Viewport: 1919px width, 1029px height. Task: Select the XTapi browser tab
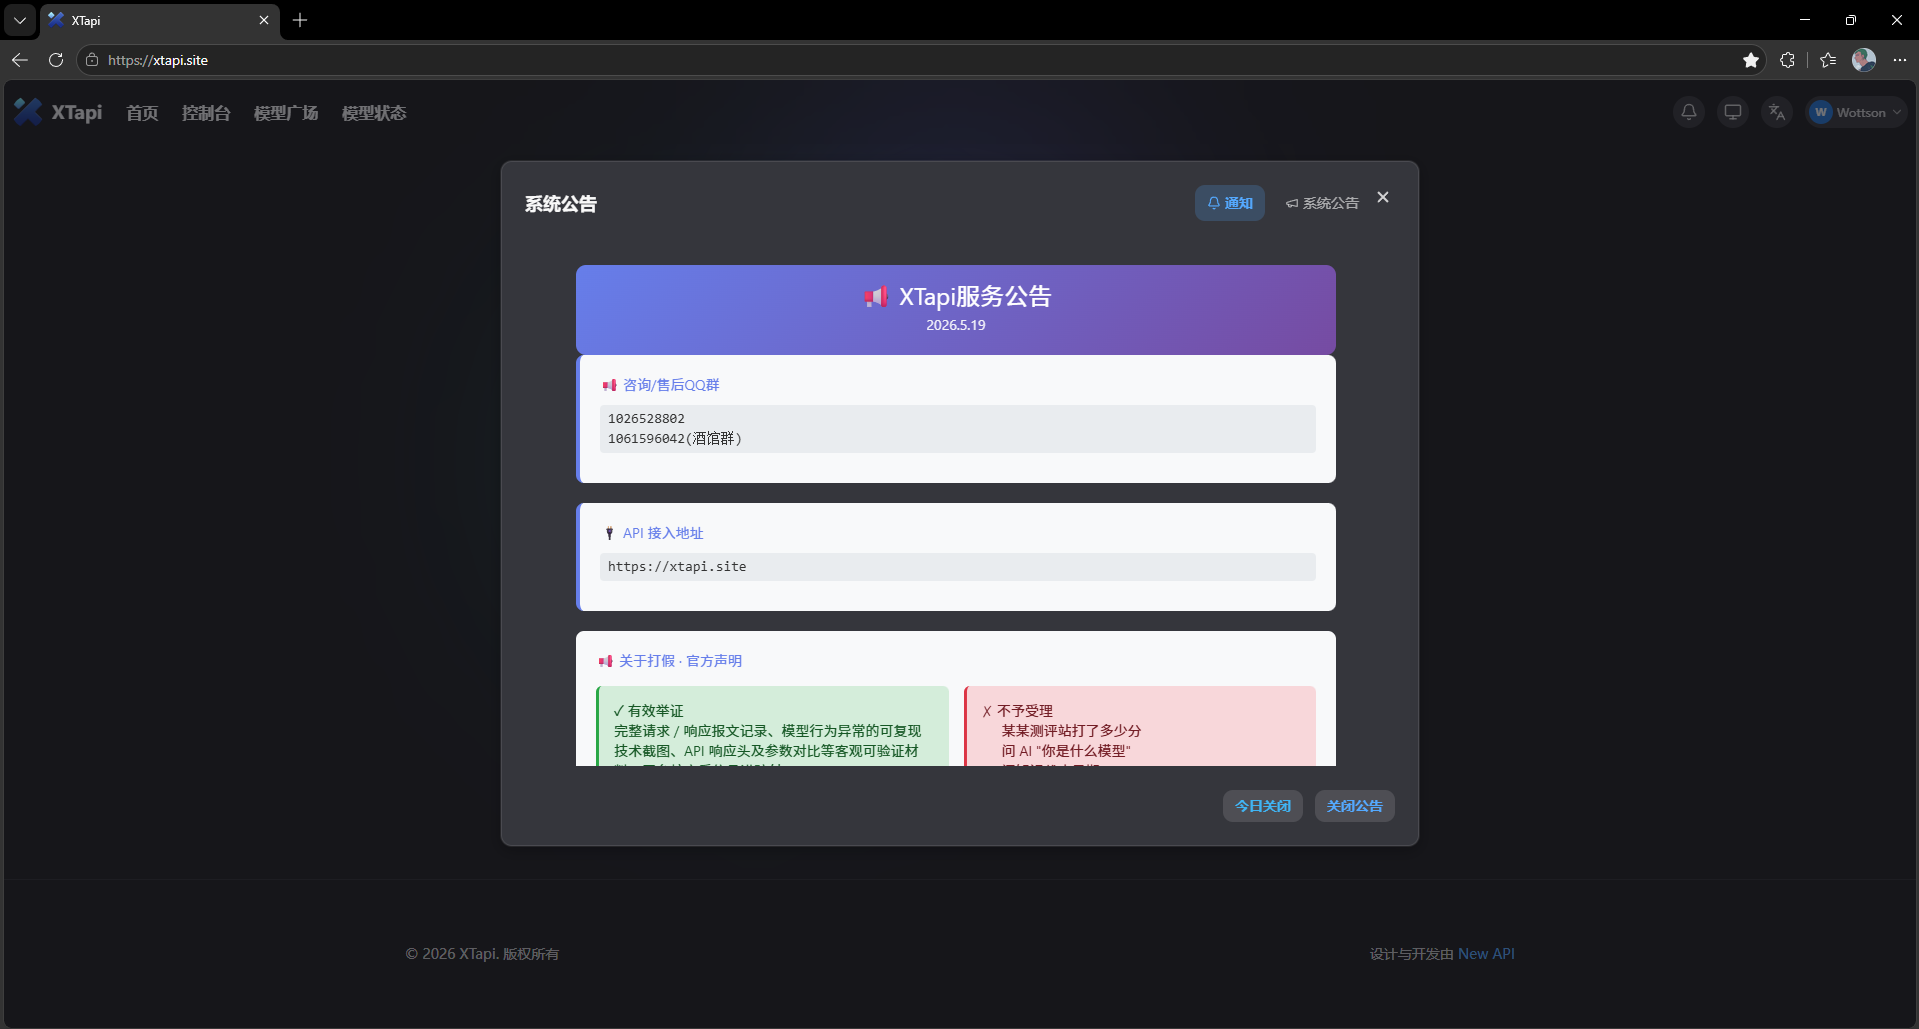coord(160,20)
